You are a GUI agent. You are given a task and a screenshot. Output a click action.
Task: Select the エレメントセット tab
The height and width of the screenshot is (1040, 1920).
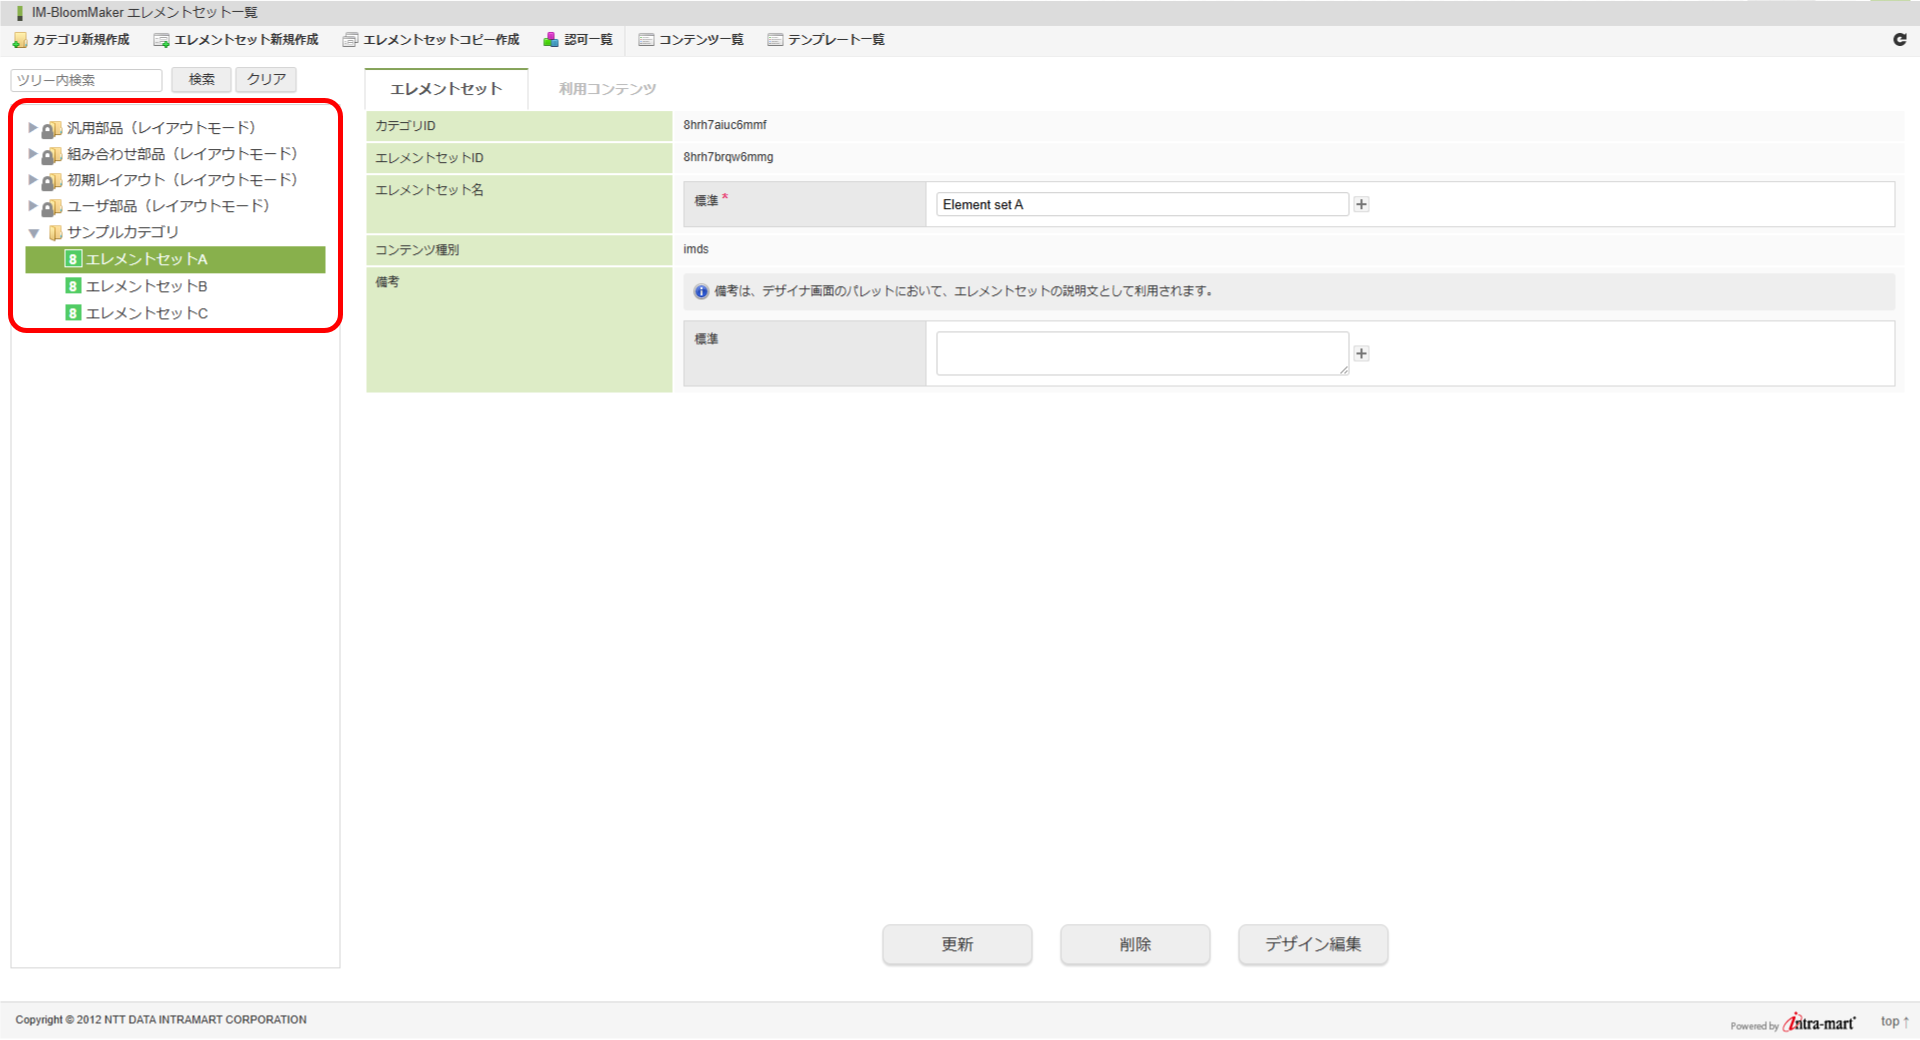446,88
